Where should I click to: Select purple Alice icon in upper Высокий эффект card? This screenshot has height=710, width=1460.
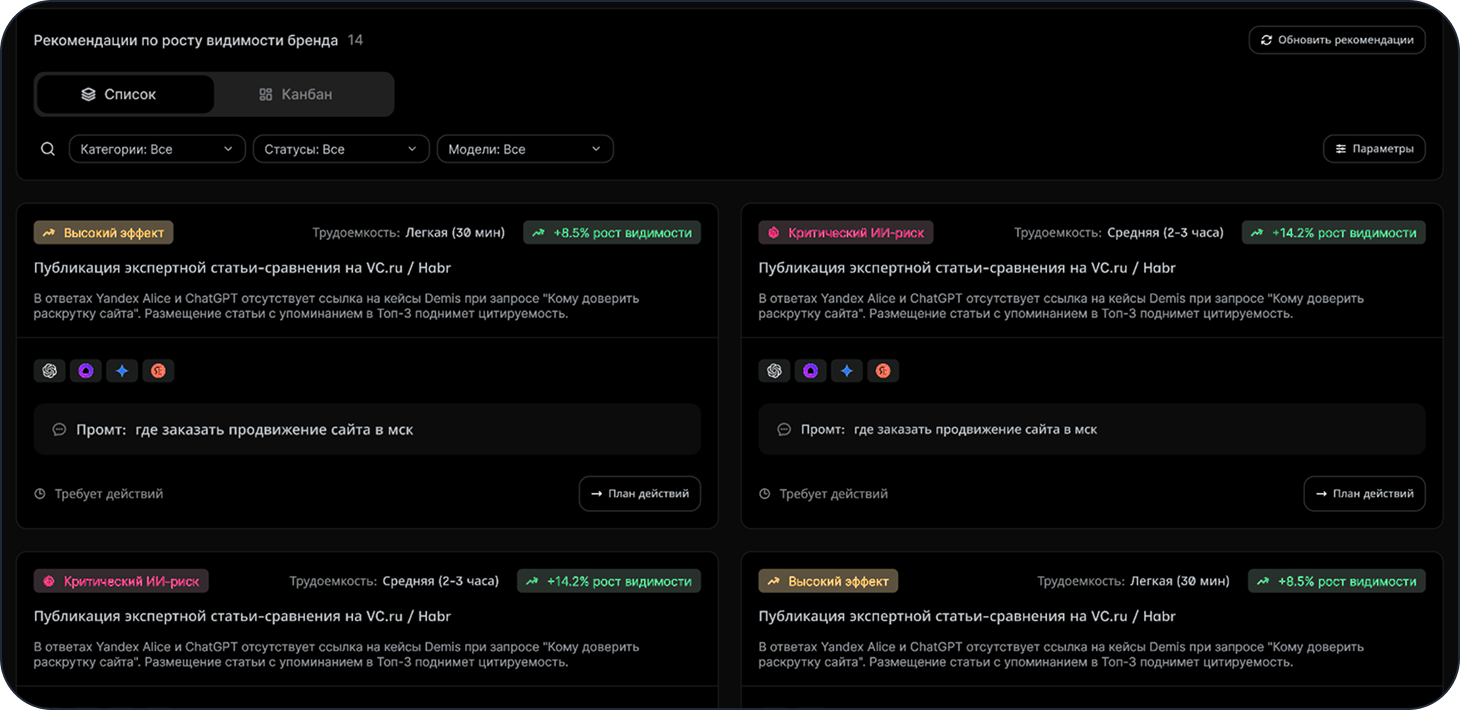[x=86, y=371]
